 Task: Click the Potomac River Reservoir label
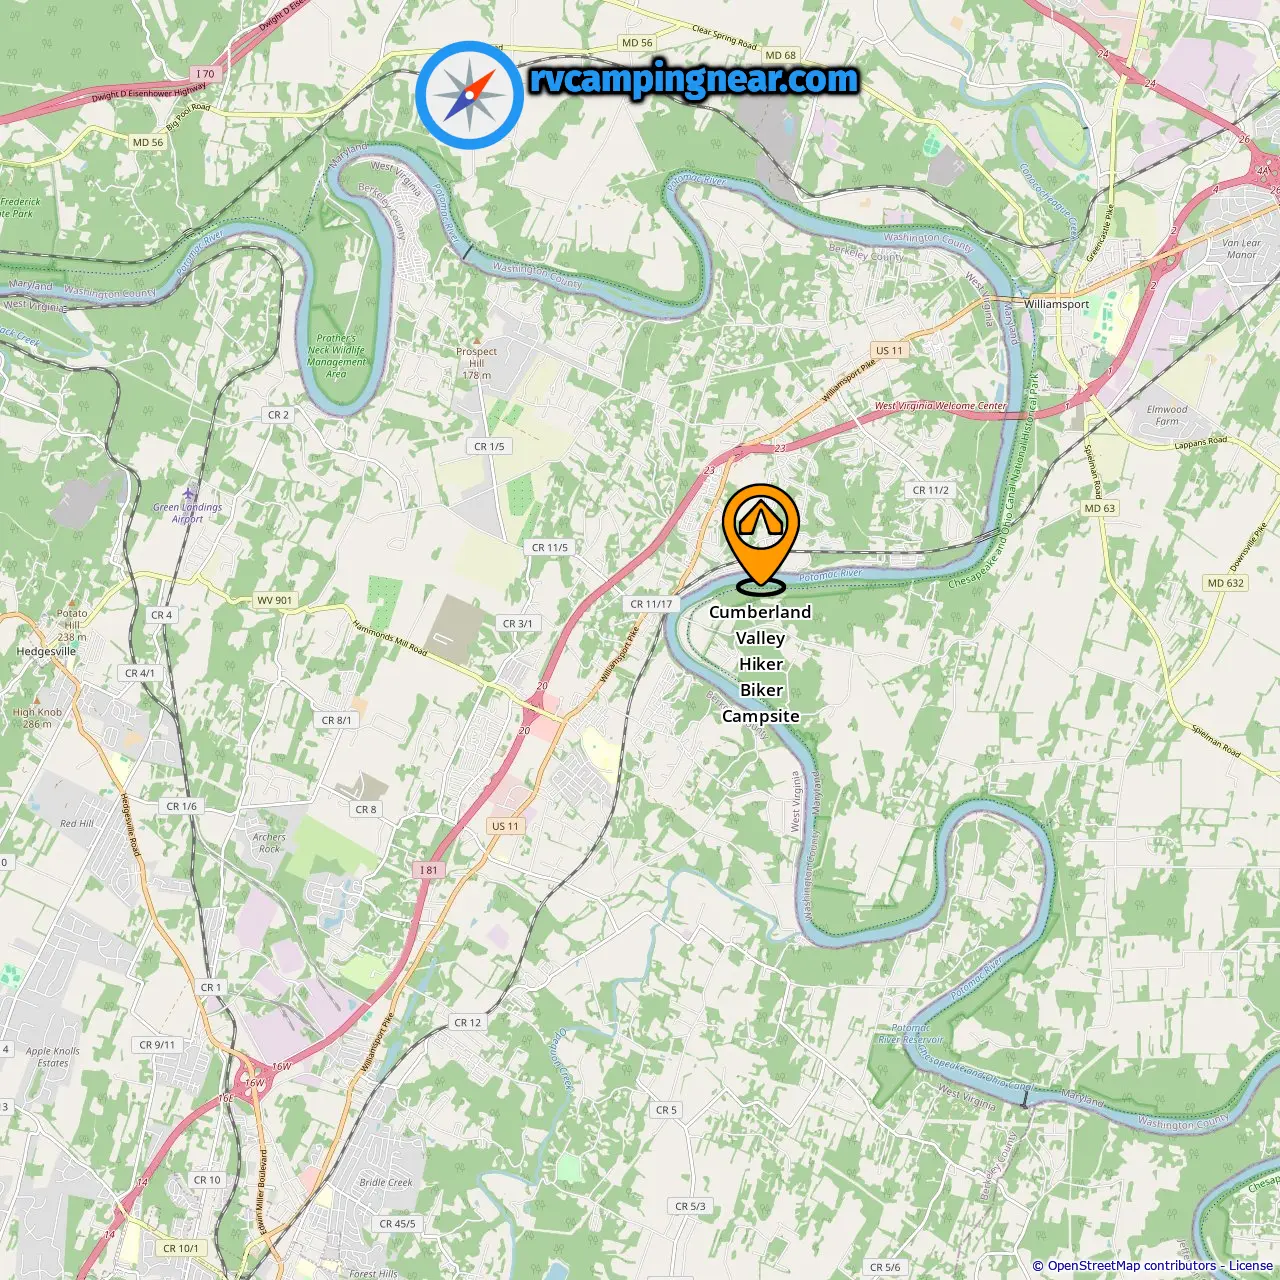tap(911, 1034)
